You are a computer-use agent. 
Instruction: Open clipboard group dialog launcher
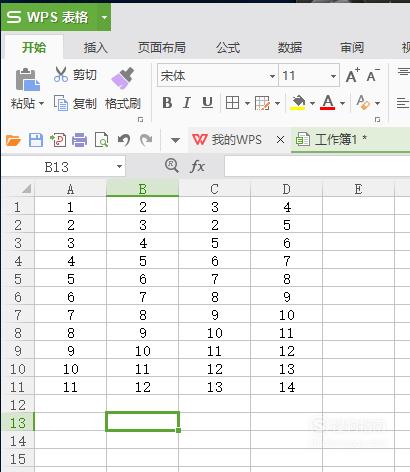(140, 119)
